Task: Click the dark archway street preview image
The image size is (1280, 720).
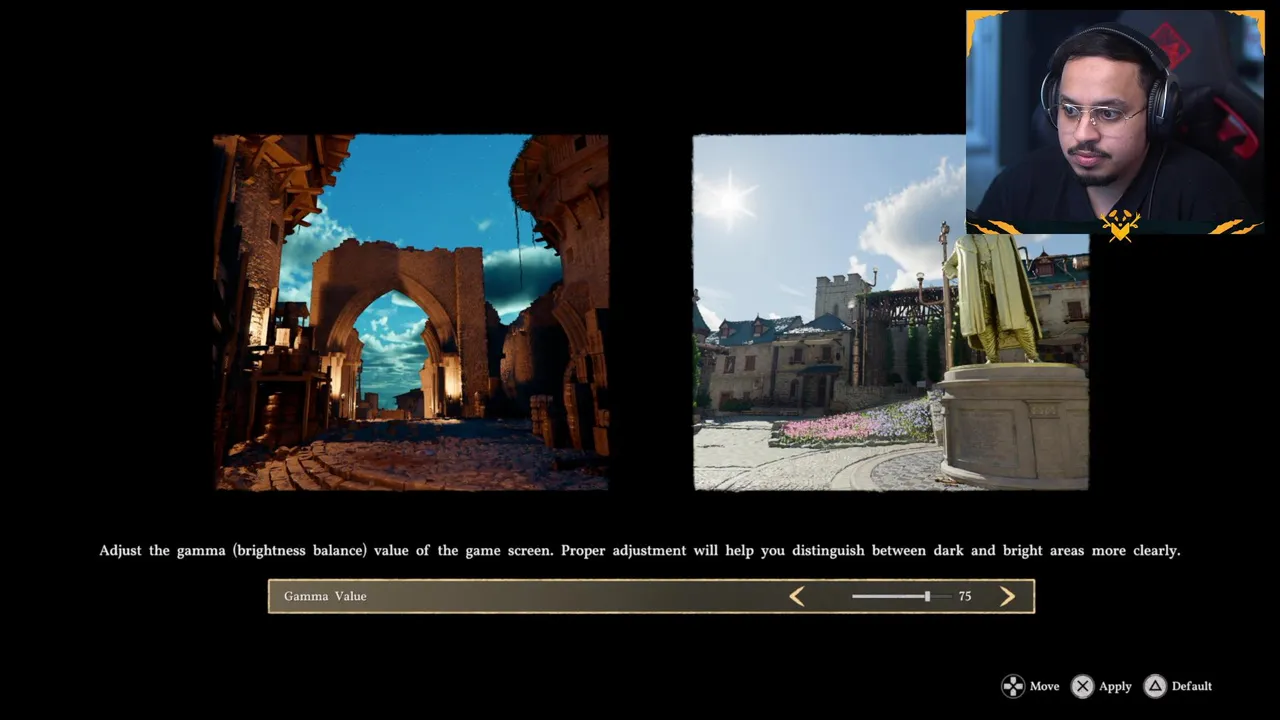Action: tap(411, 312)
